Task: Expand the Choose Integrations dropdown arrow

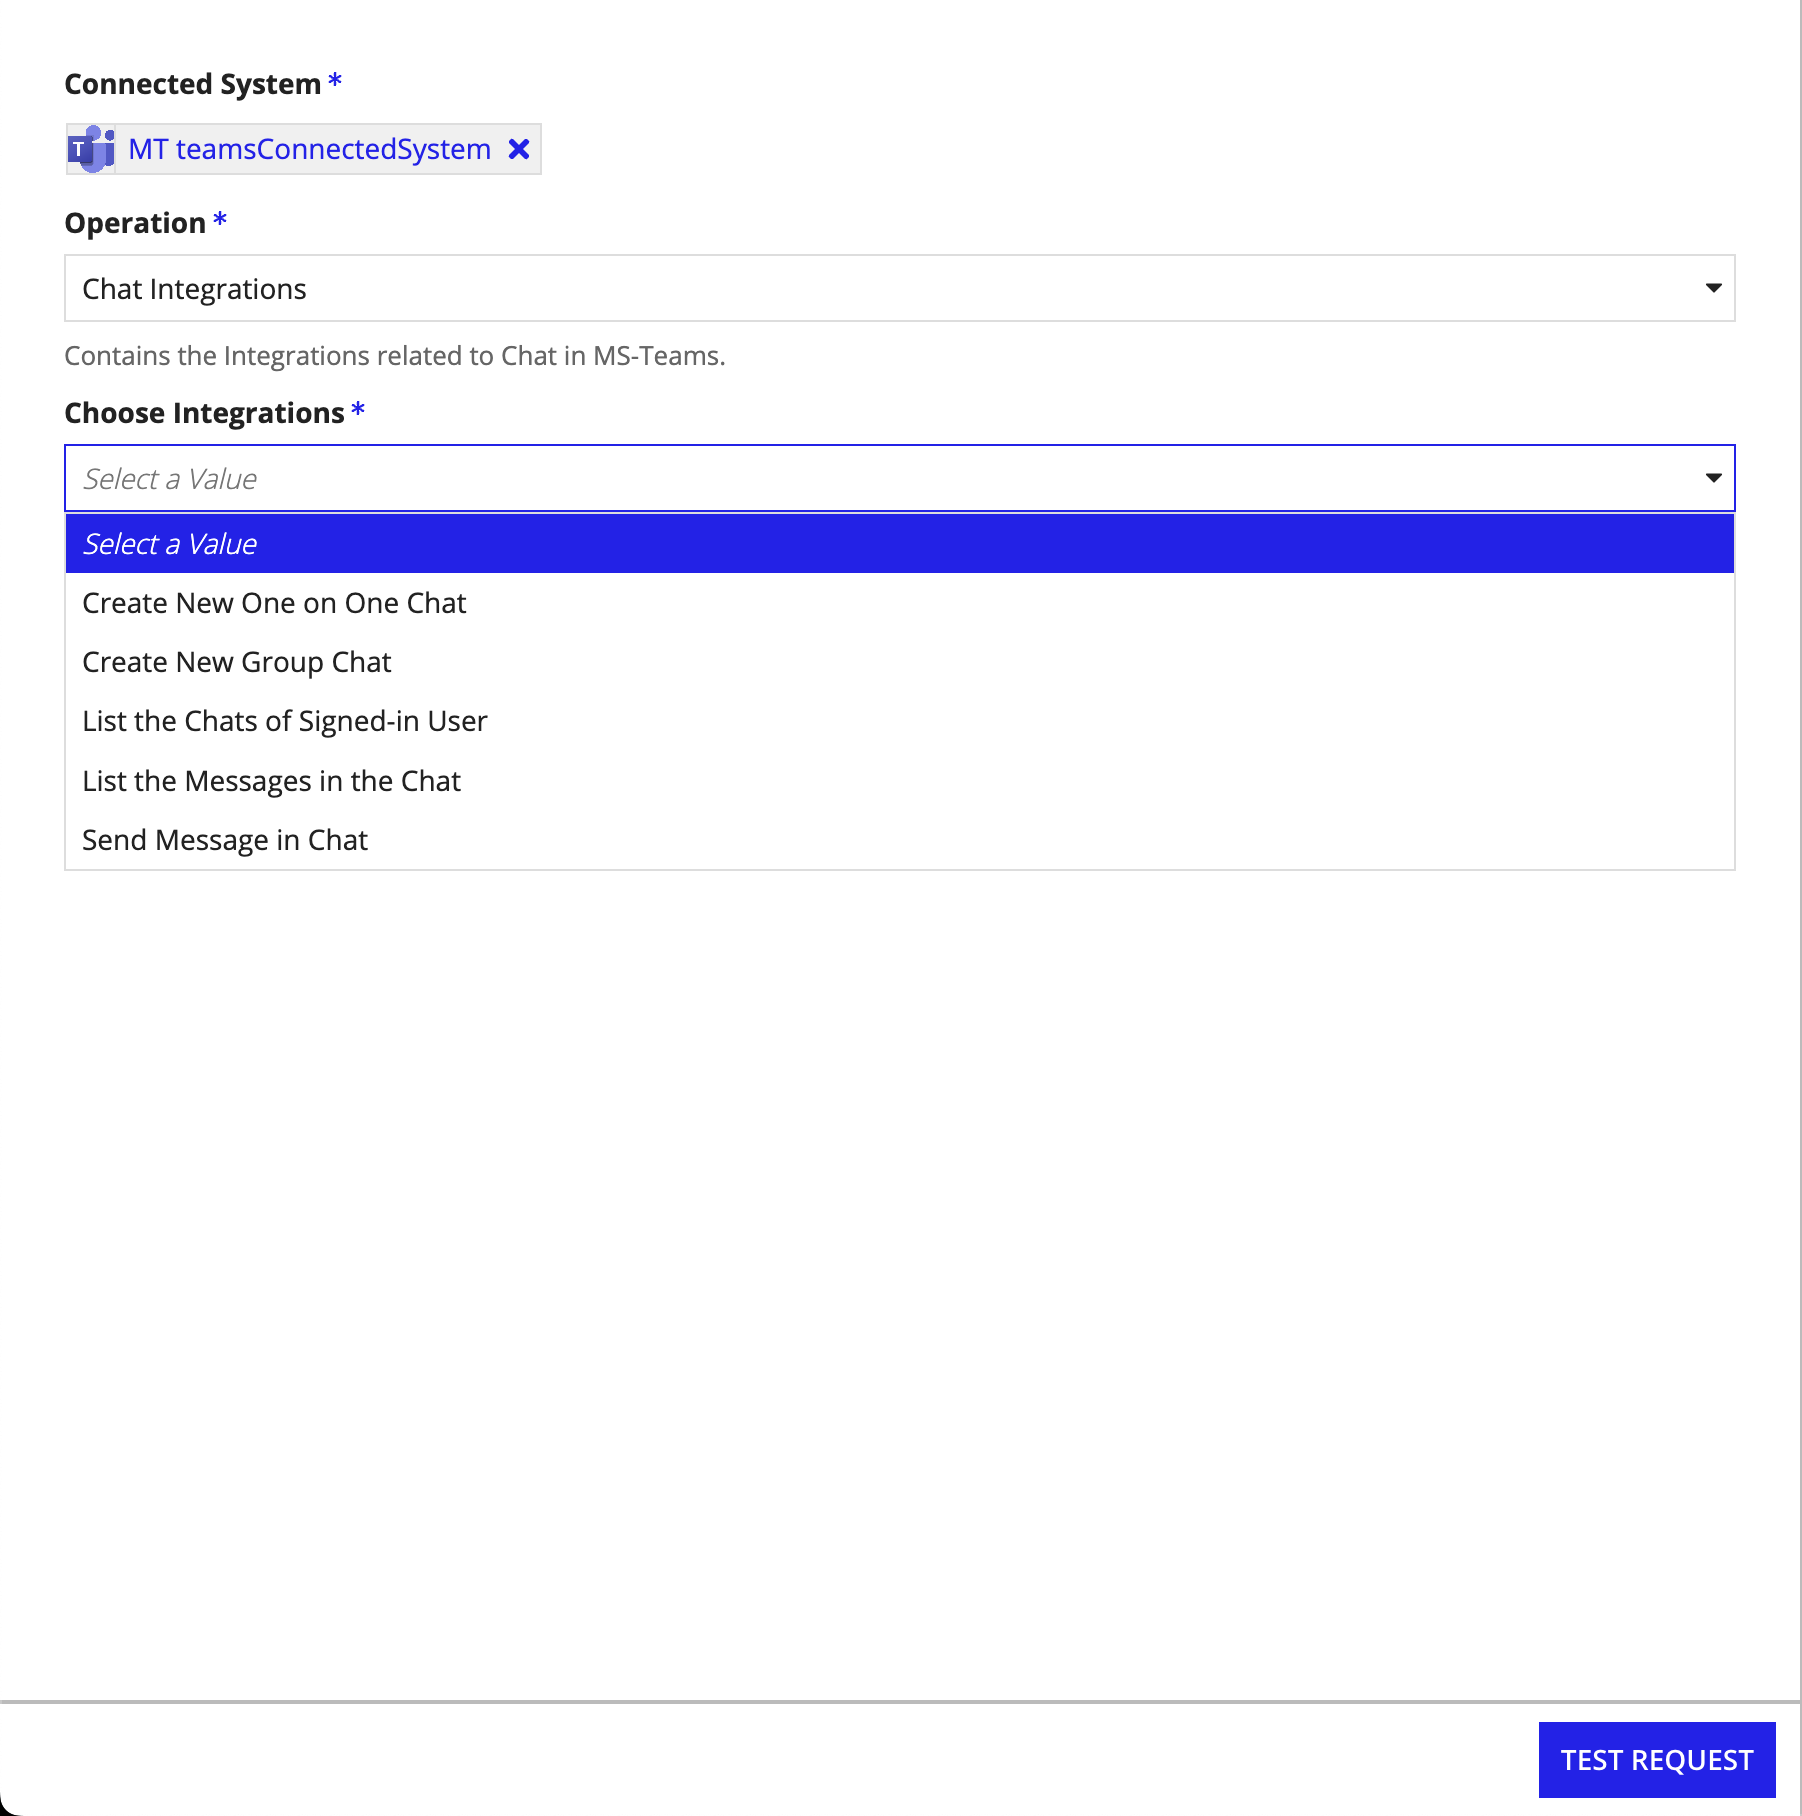Action: pyautogui.click(x=1711, y=478)
